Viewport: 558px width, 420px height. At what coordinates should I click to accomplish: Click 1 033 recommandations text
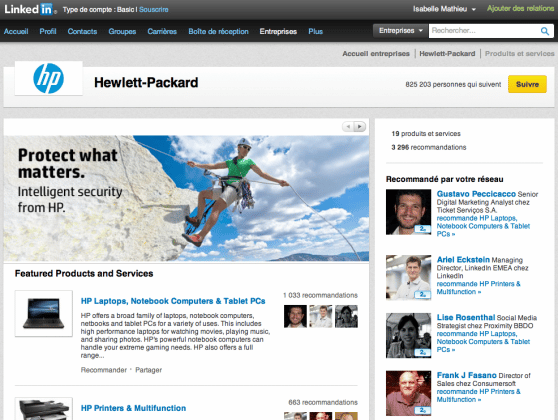coord(320,295)
